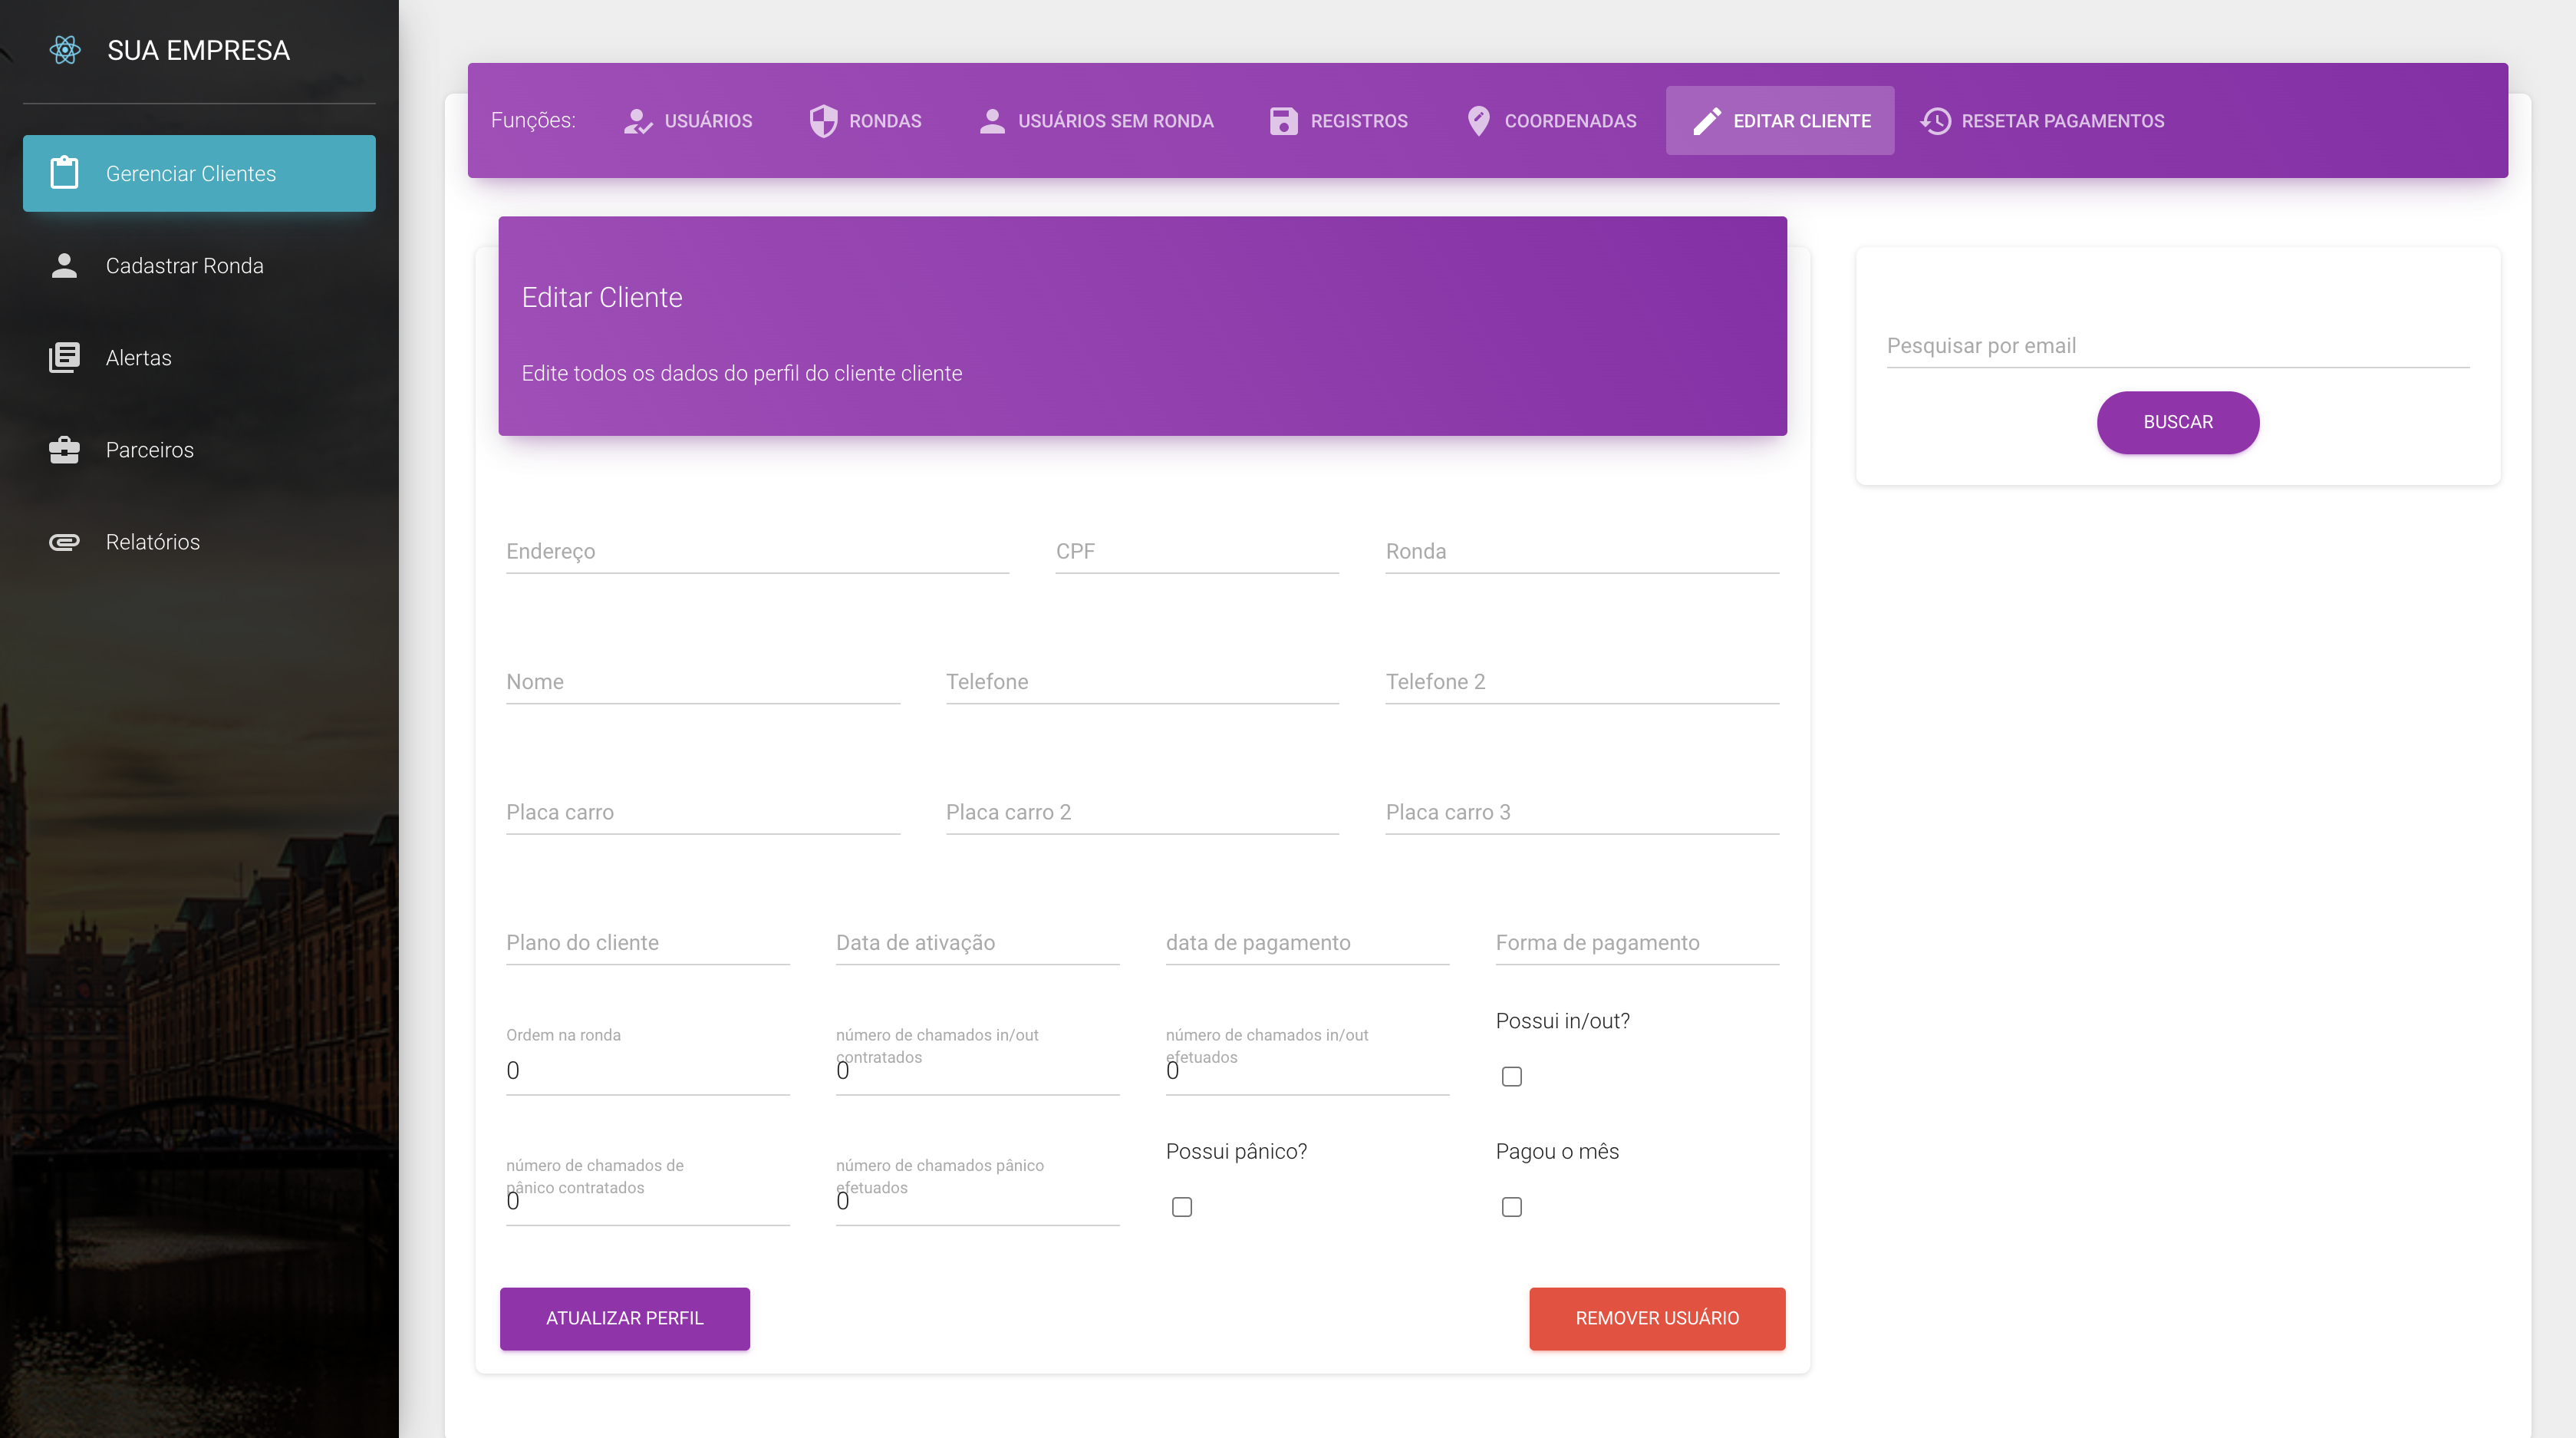The height and width of the screenshot is (1438, 2576).
Task: Enable the Possui pânico checkbox
Action: click(1181, 1207)
